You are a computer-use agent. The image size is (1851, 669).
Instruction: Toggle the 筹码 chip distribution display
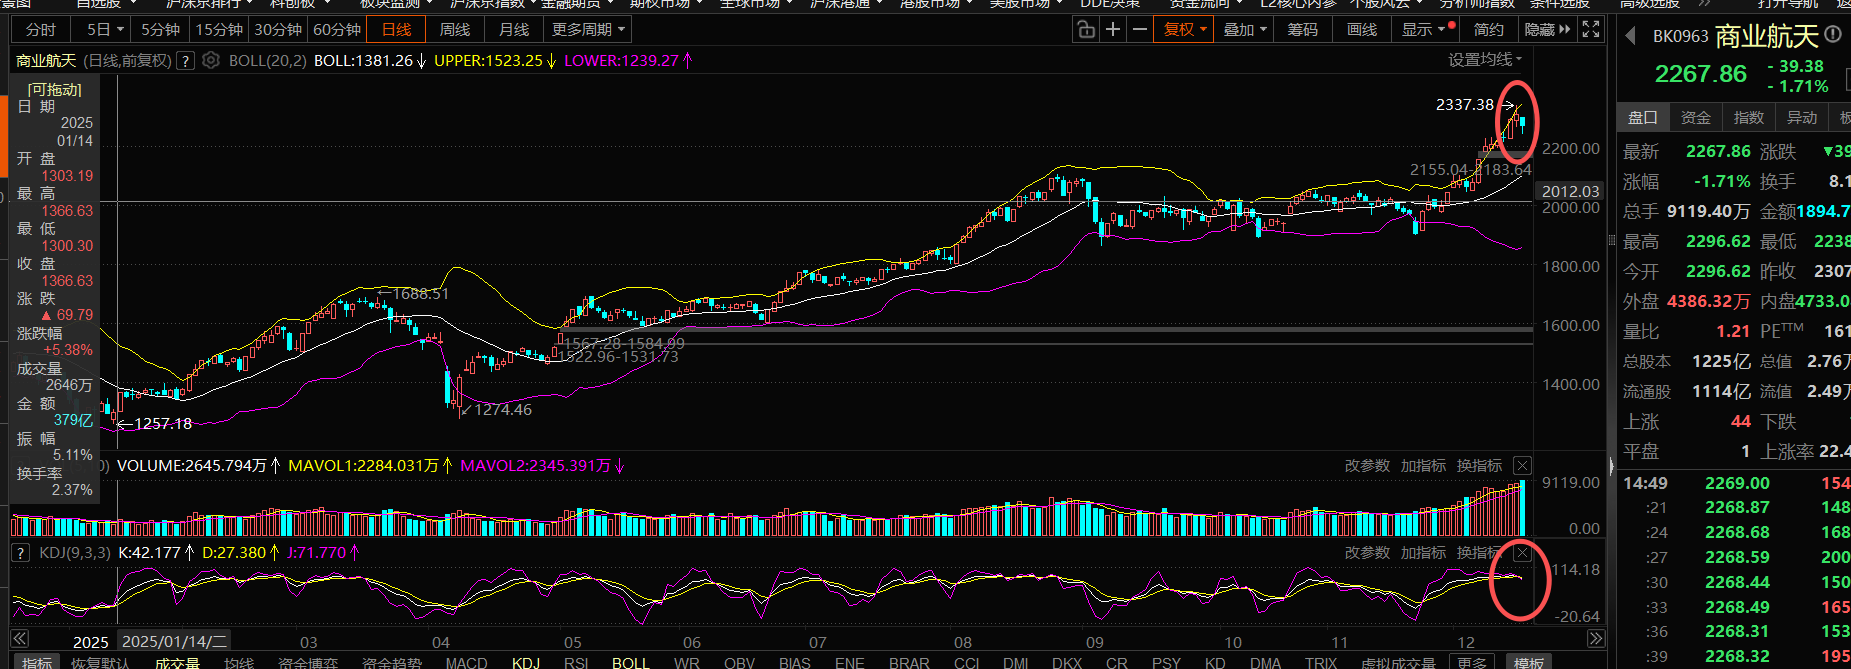(x=1302, y=30)
